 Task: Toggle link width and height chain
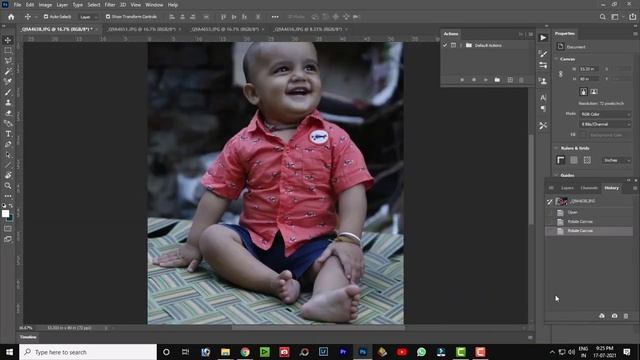[561, 74]
